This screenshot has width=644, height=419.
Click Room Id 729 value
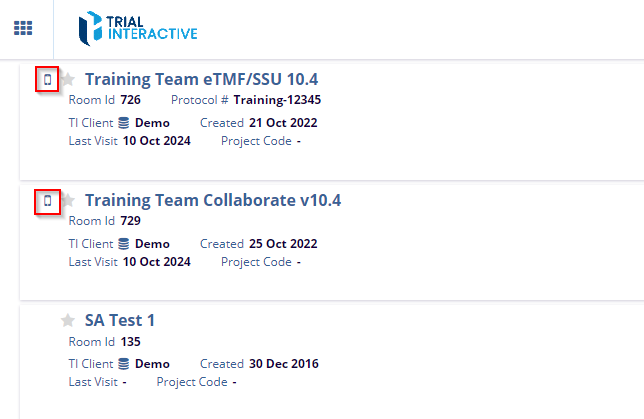(x=130, y=221)
